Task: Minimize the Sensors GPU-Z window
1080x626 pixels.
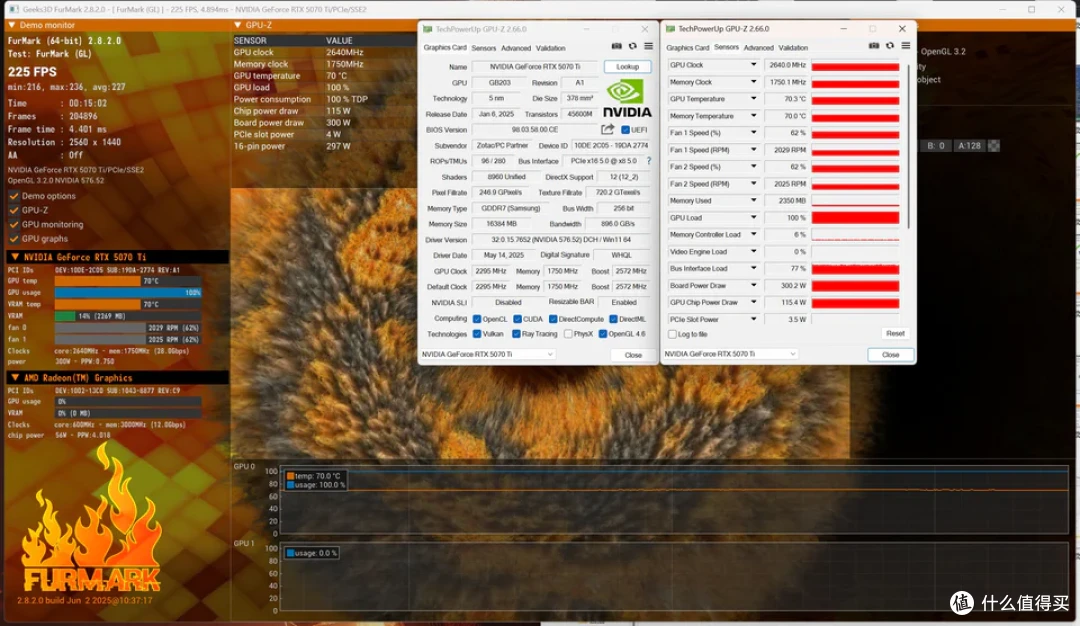Action: tap(844, 29)
